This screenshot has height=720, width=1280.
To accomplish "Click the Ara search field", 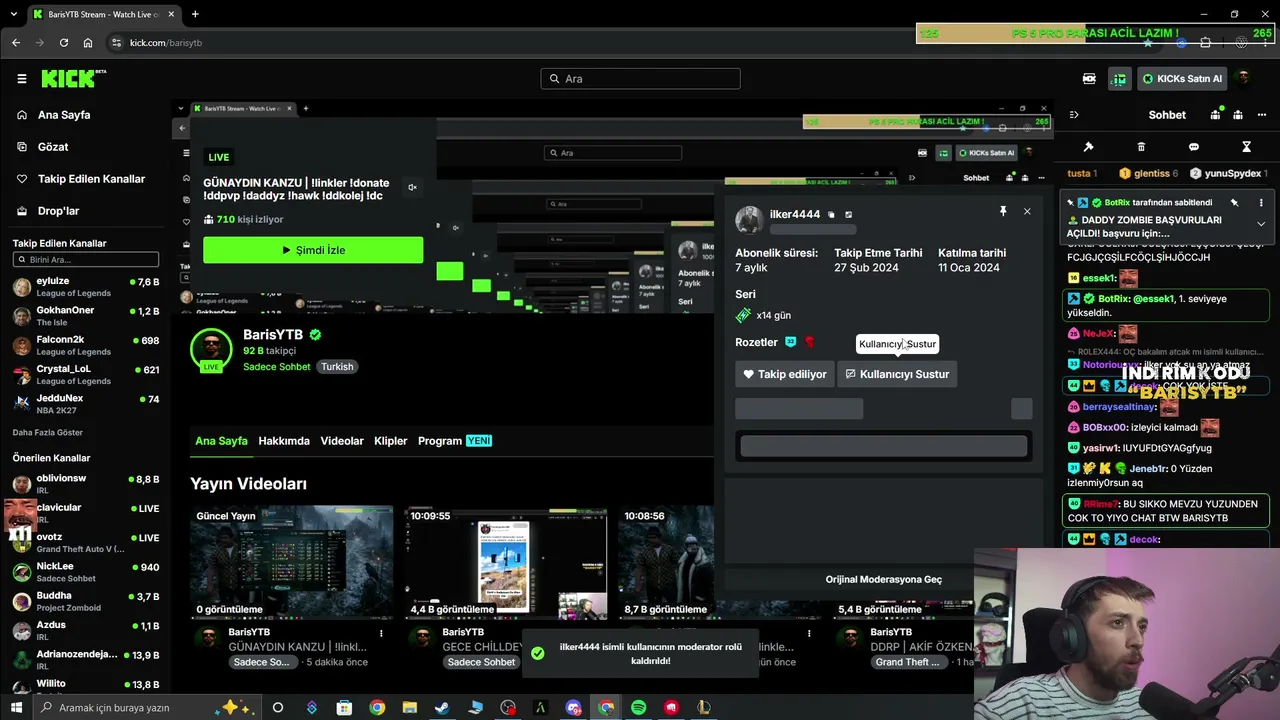I will pos(641,79).
